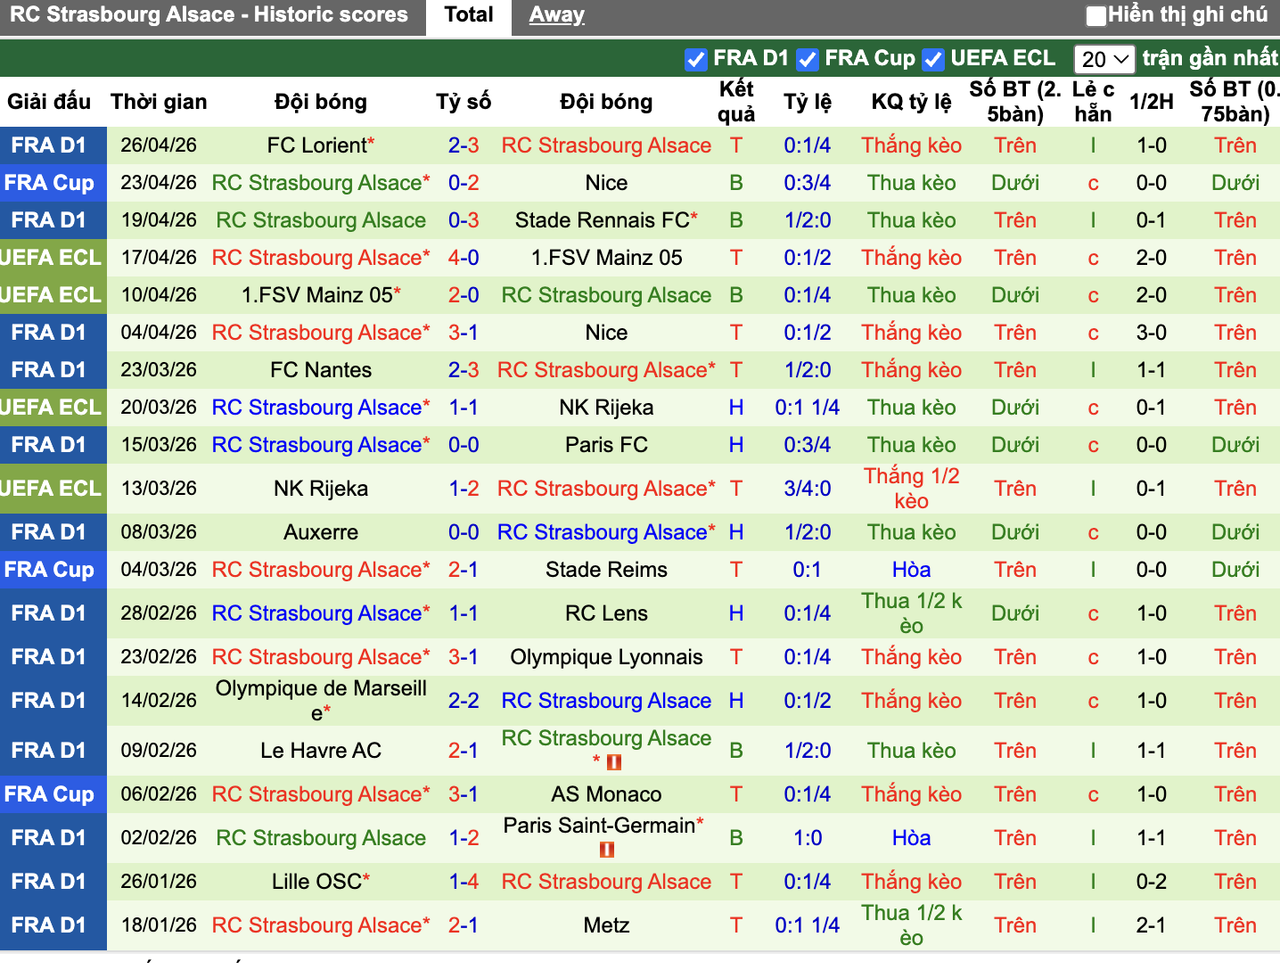Screen dimensions: 1280x963
Task: Switch to the Total tab
Action: coord(469,15)
